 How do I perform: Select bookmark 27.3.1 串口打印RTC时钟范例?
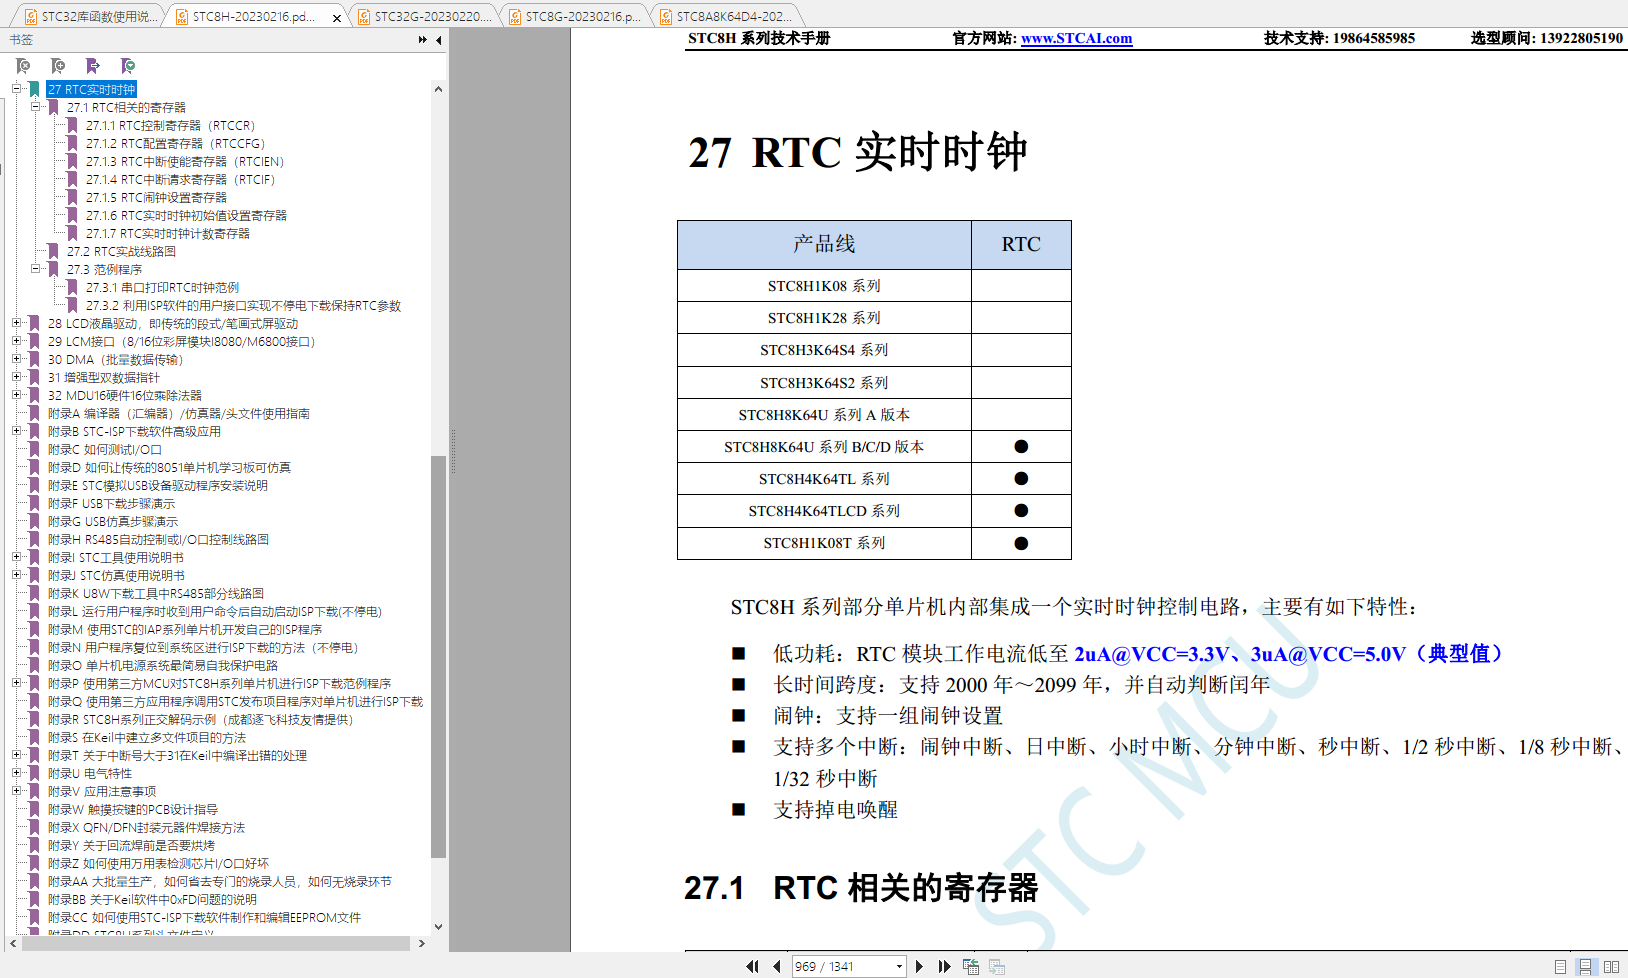pyautogui.click(x=162, y=287)
